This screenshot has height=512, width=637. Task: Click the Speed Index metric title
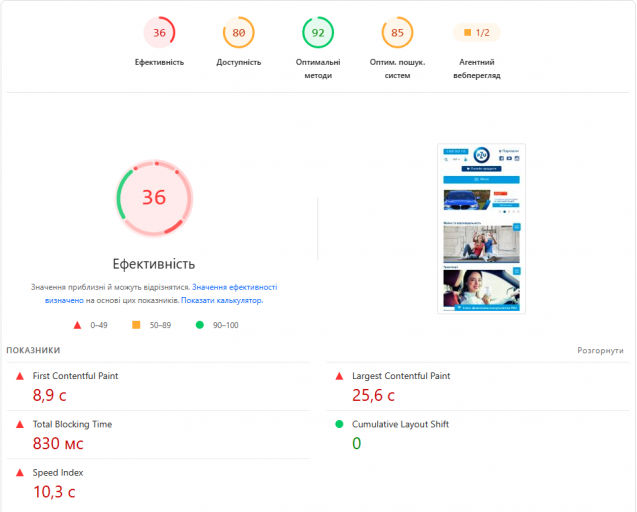(x=58, y=473)
